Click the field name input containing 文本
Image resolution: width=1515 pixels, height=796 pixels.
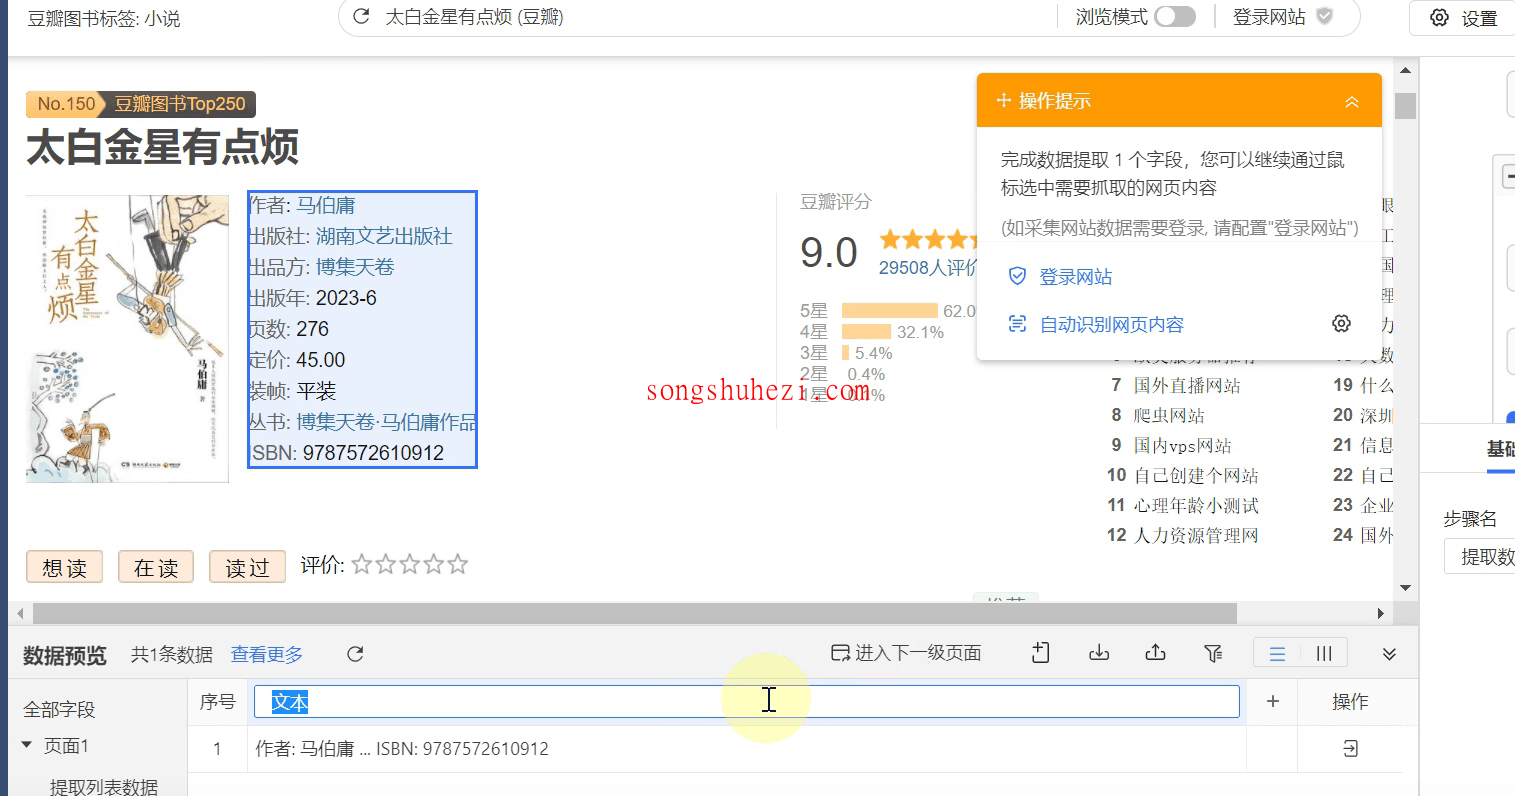[746, 701]
